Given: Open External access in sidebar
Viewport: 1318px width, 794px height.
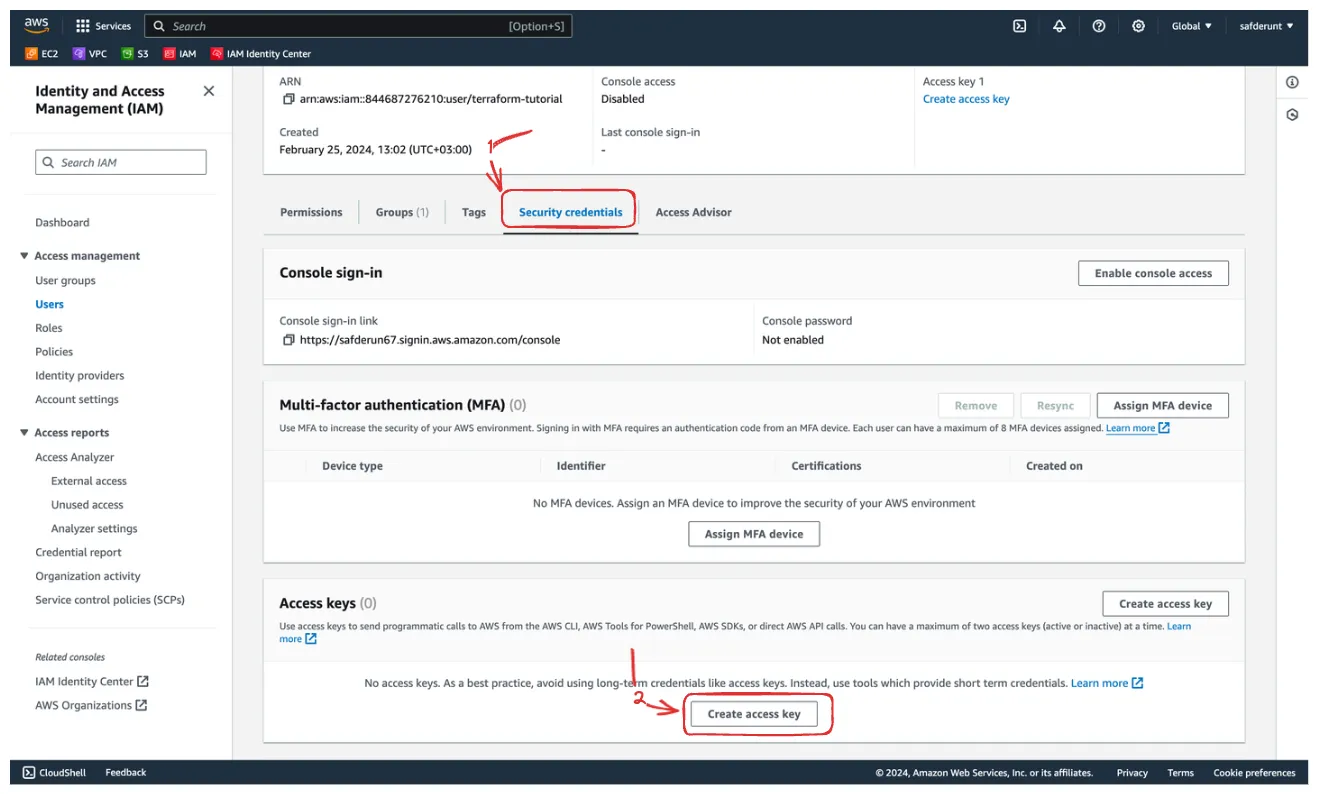Looking at the screenshot, I should [x=89, y=481].
